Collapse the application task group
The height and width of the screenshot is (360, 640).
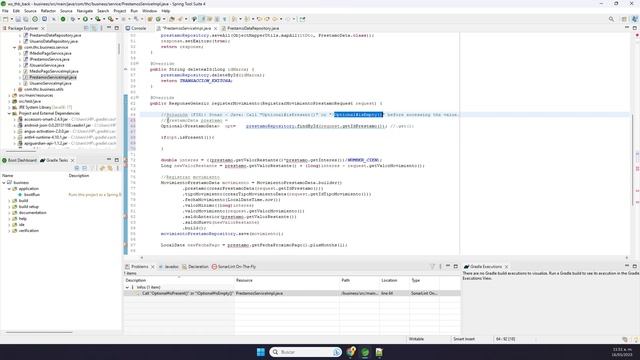[9, 189]
